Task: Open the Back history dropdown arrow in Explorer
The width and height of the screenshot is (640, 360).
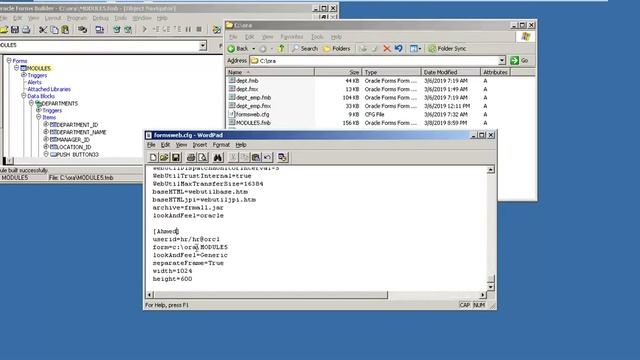Action: pos(253,49)
